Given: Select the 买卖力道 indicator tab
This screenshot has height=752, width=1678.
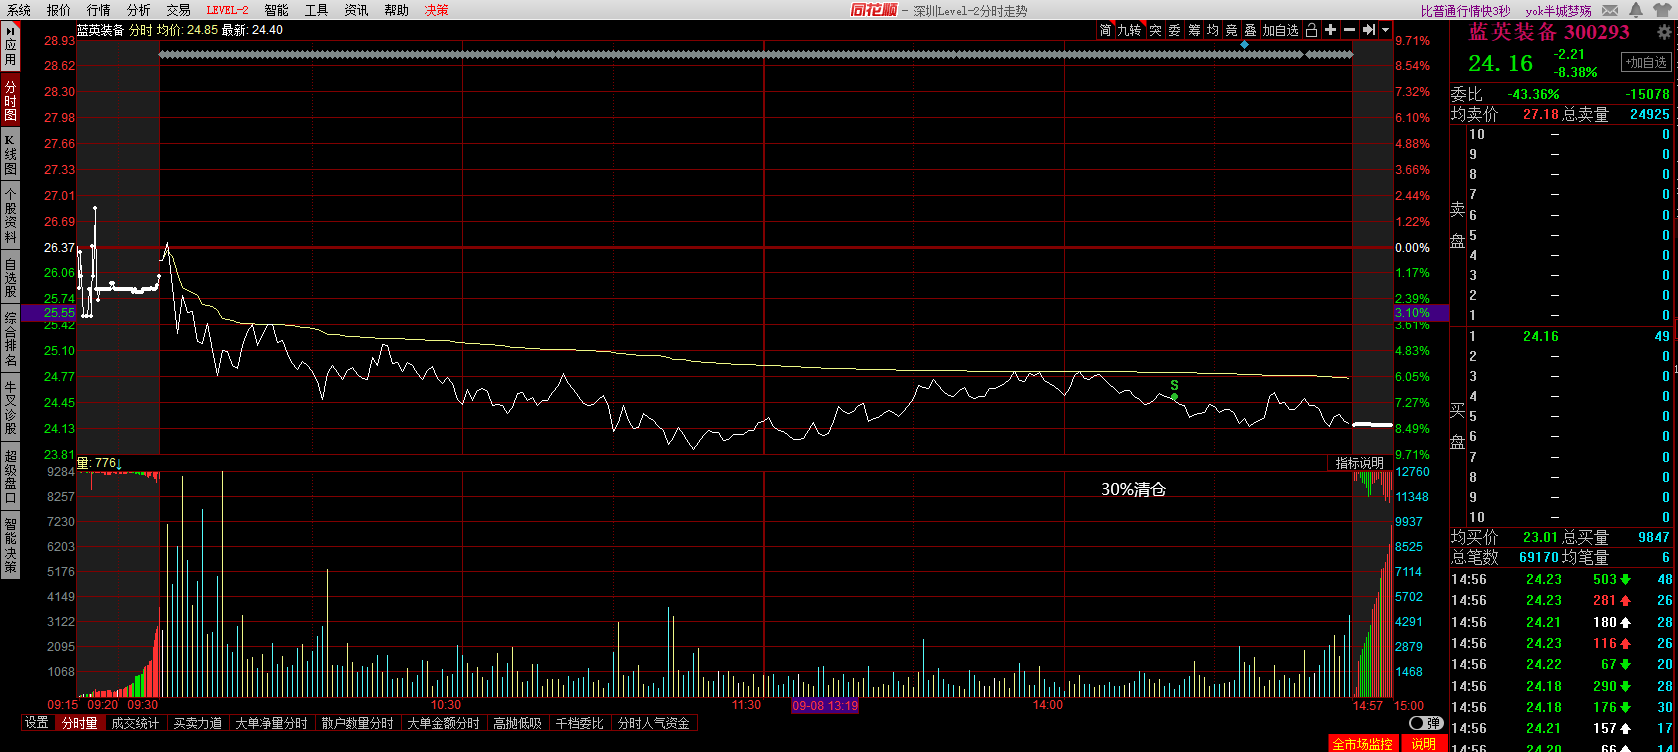Looking at the screenshot, I should click(198, 723).
